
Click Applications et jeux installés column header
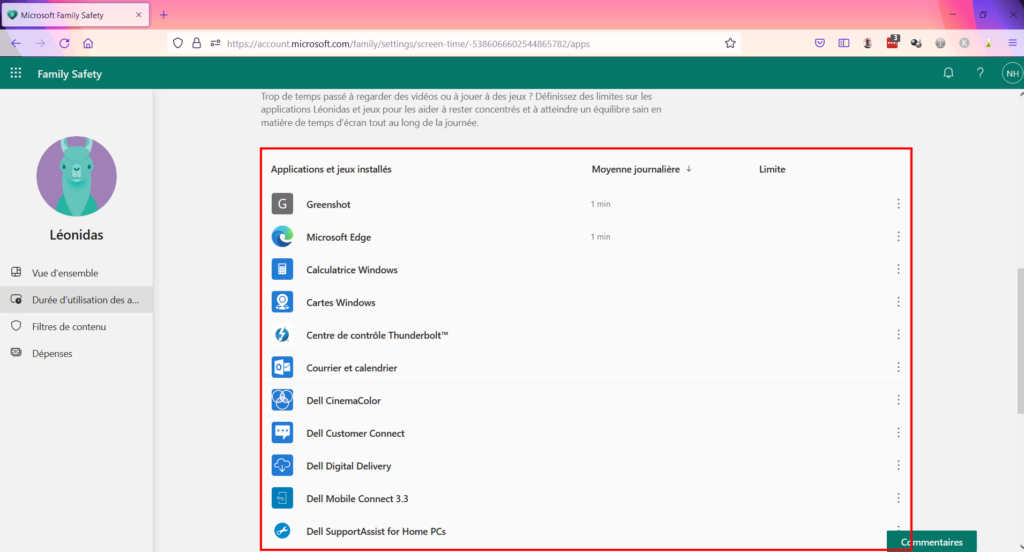[x=331, y=169]
